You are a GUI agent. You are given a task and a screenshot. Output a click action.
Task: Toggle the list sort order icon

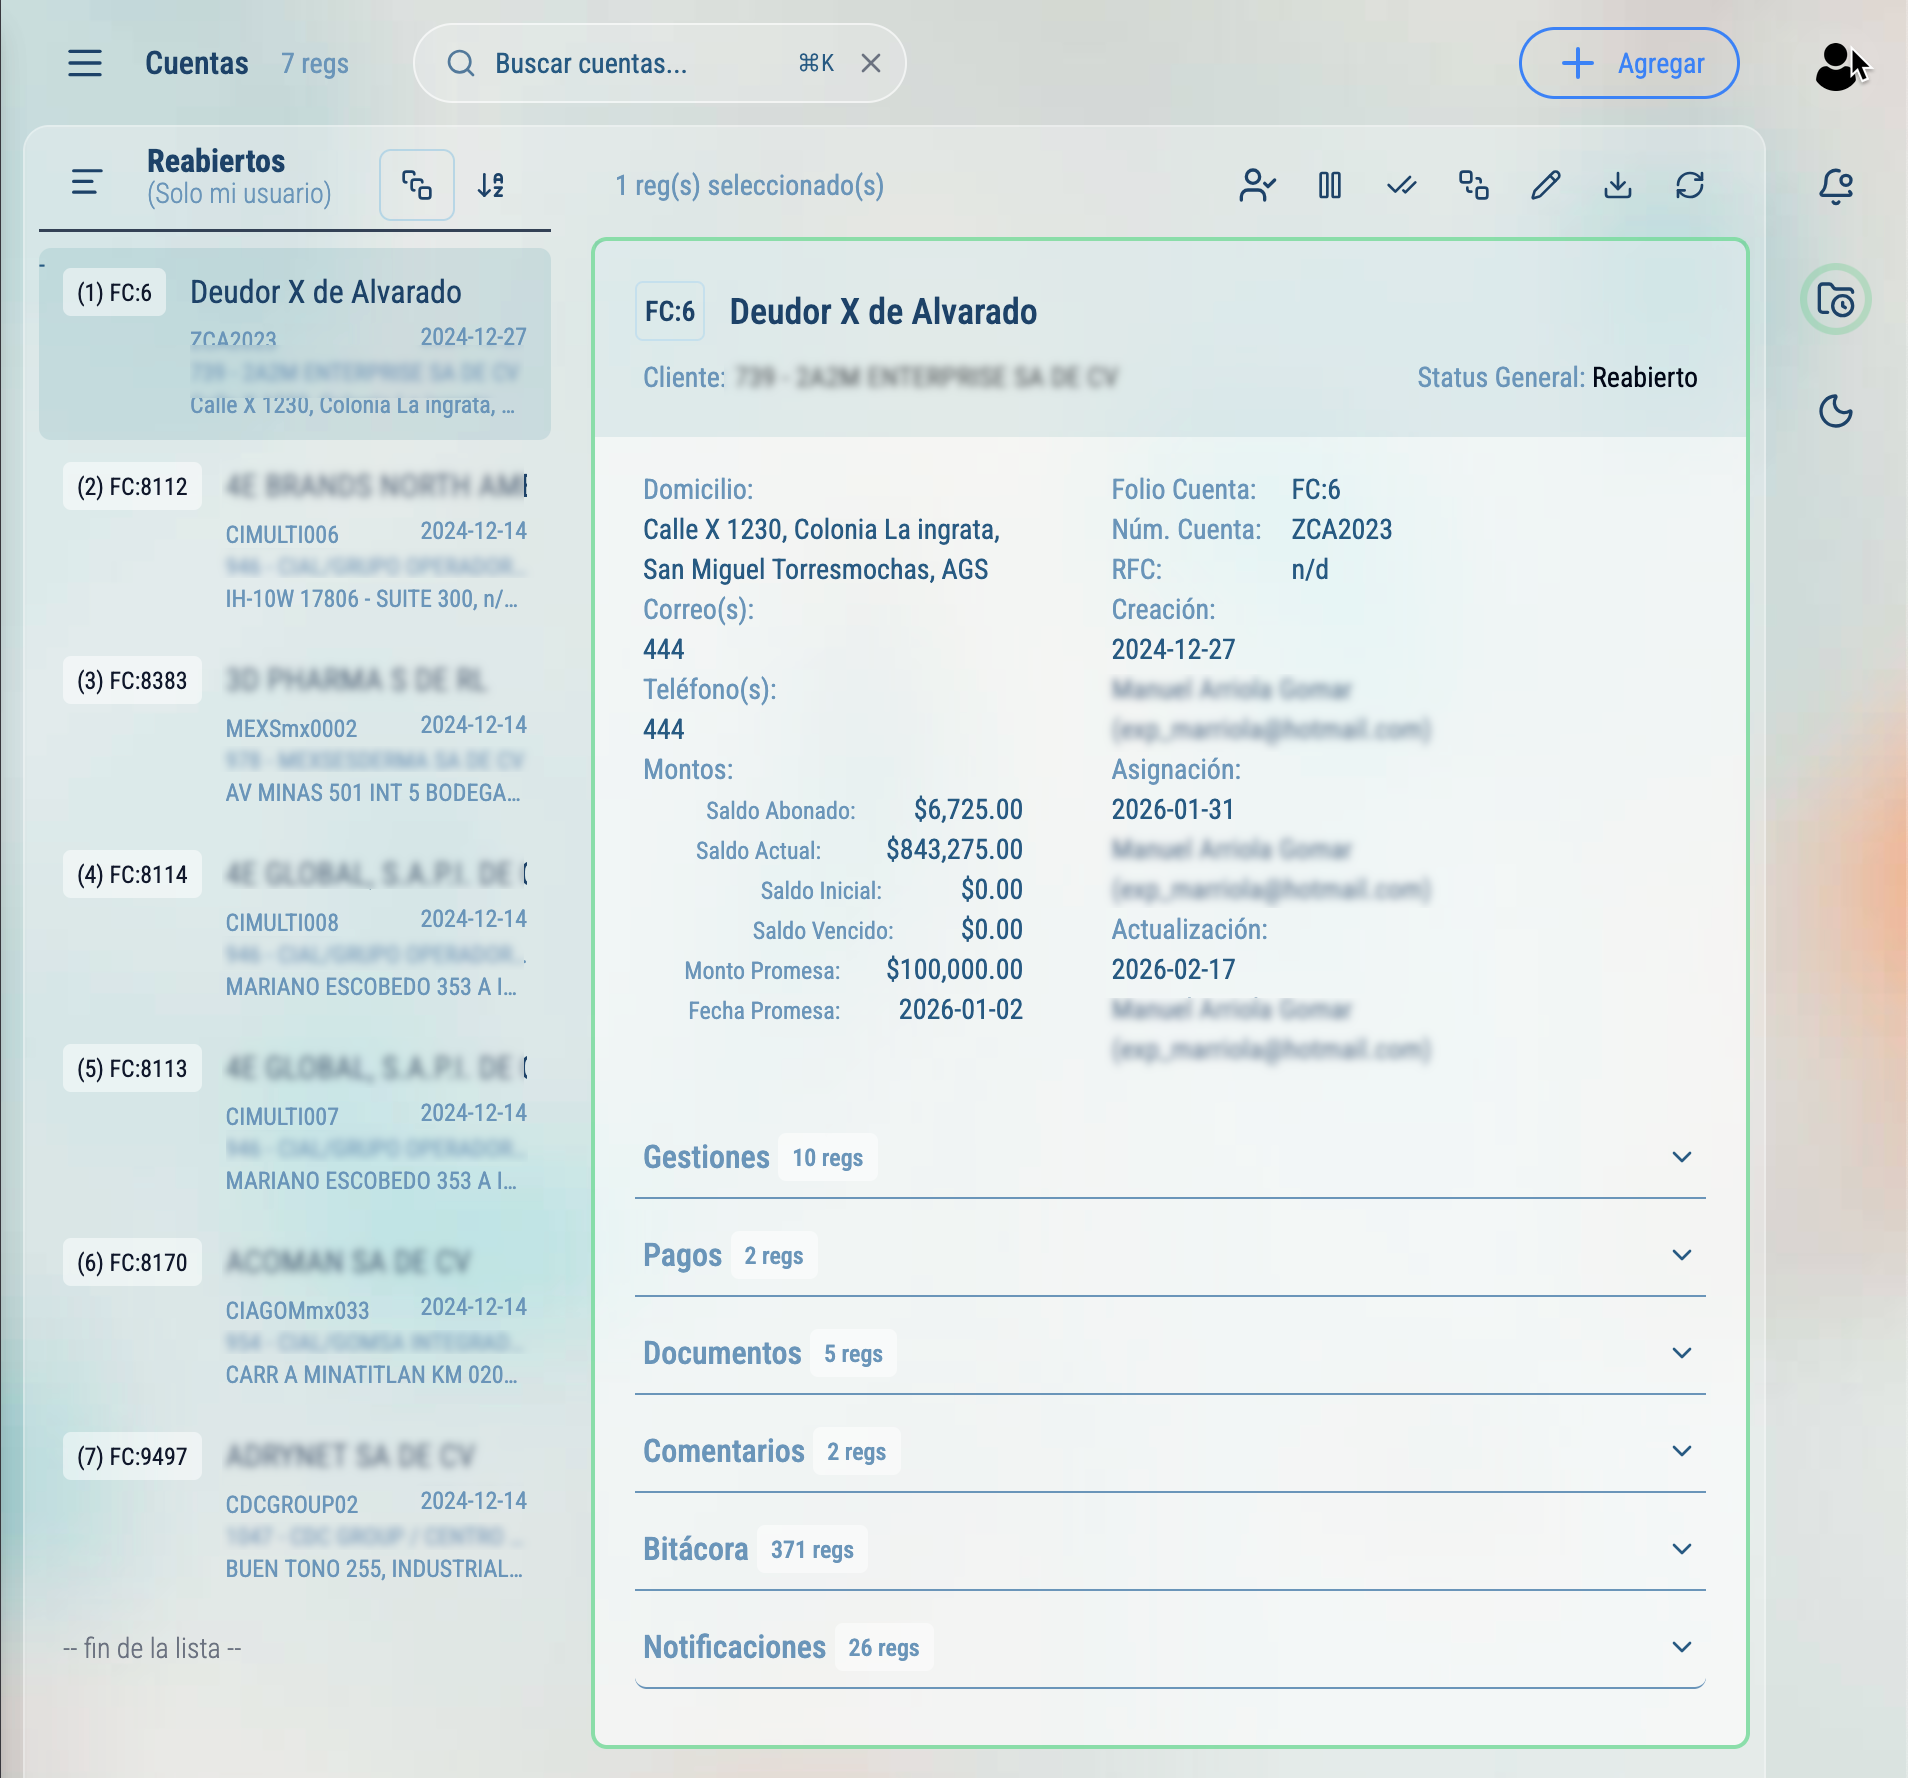pos(490,185)
